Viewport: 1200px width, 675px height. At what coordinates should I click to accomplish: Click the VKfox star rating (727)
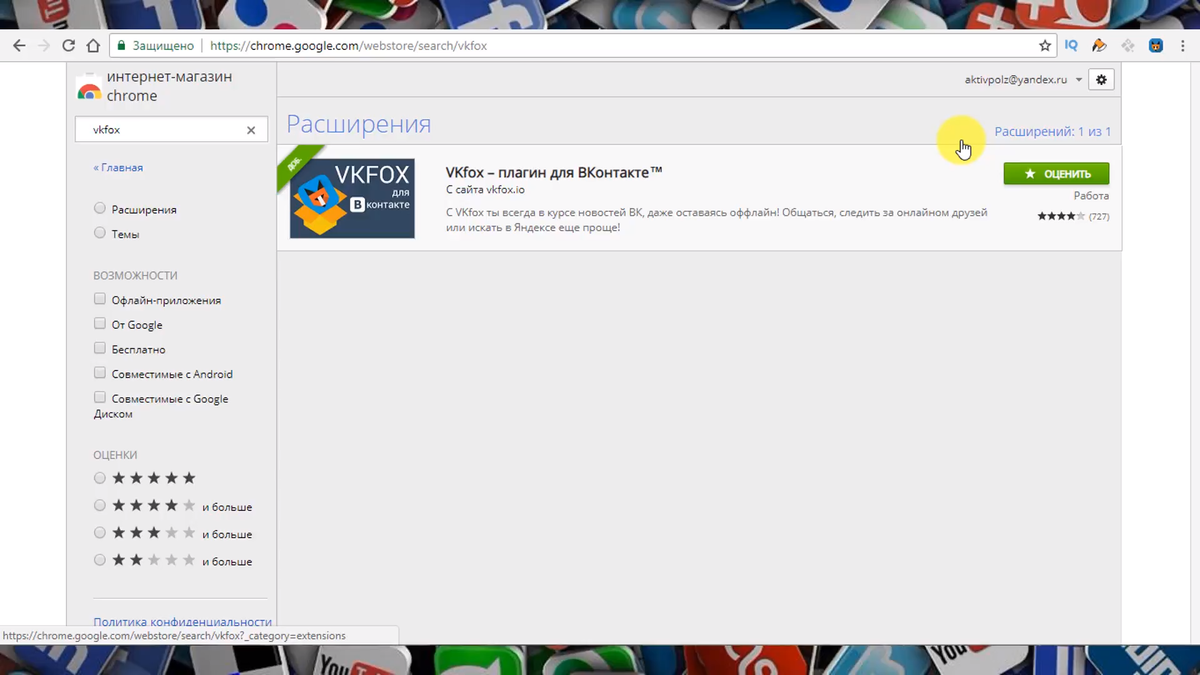[1073, 216]
